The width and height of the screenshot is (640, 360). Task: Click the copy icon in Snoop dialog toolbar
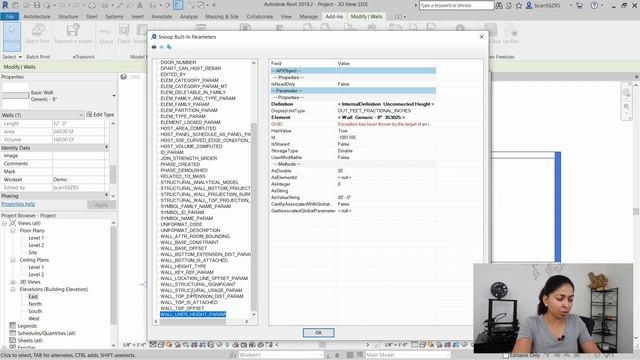169,47
